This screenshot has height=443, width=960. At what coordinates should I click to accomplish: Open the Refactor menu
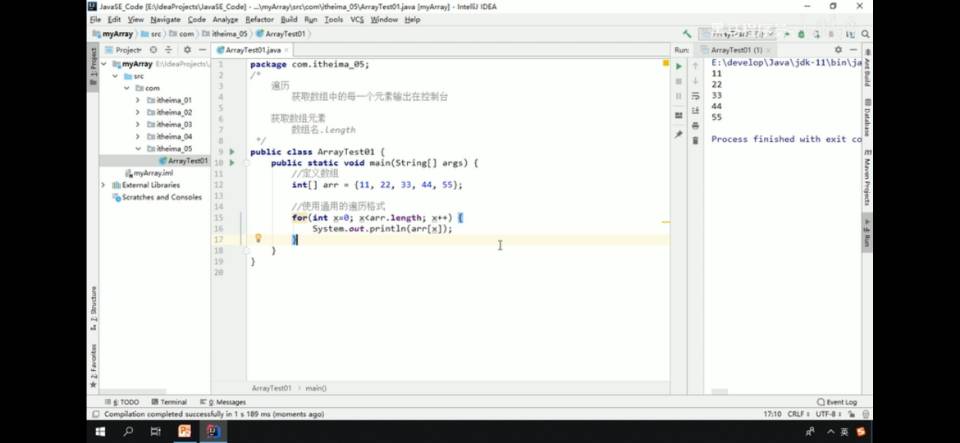tap(260, 20)
